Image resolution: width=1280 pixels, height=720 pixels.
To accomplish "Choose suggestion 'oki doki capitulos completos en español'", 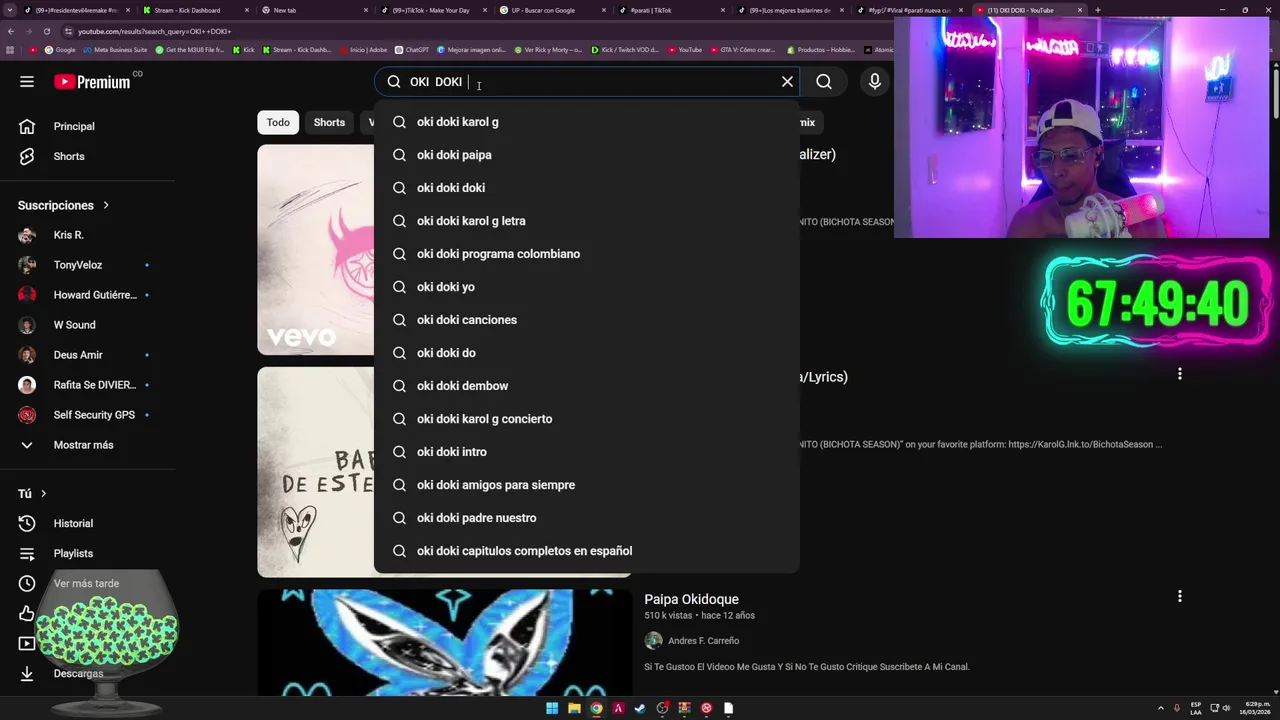I will pyautogui.click(x=587, y=551).
